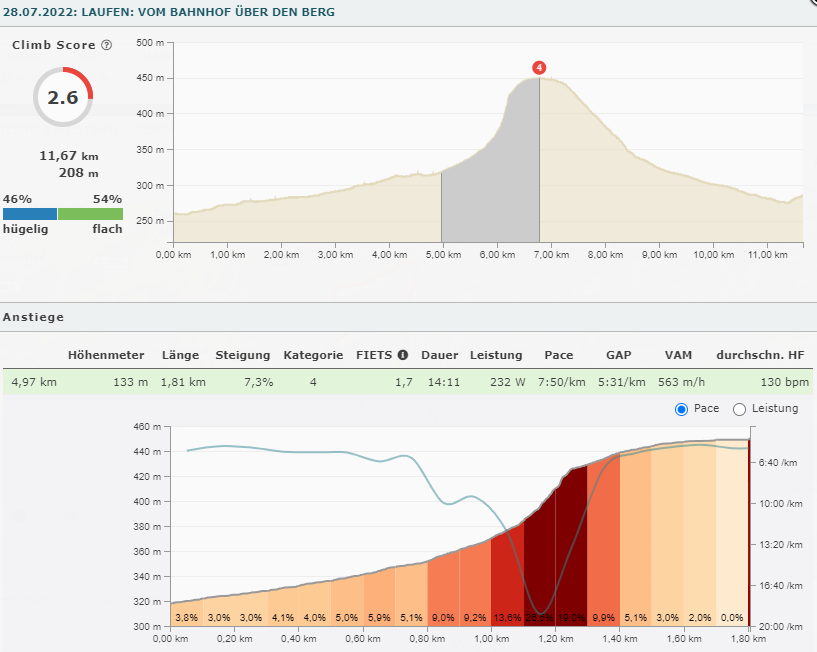Image resolution: width=817 pixels, height=652 pixels.
Task: Click the durchschn. HF column header
Action: point(761,355)
